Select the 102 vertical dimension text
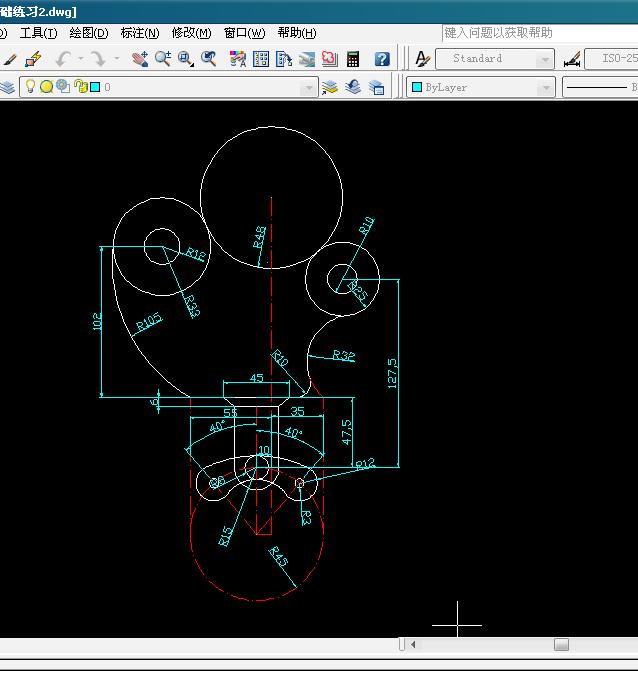The width and height of the screenshot is (638, 683). 97,321
